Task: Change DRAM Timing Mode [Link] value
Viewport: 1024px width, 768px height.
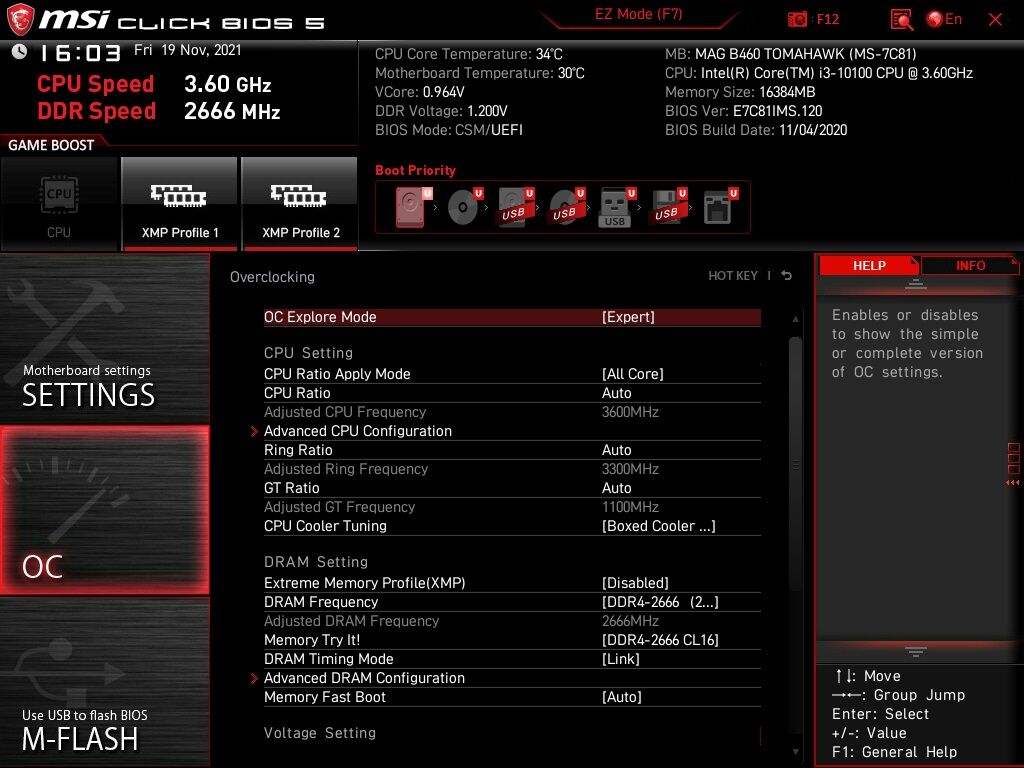Action: (x=620, y=659)
